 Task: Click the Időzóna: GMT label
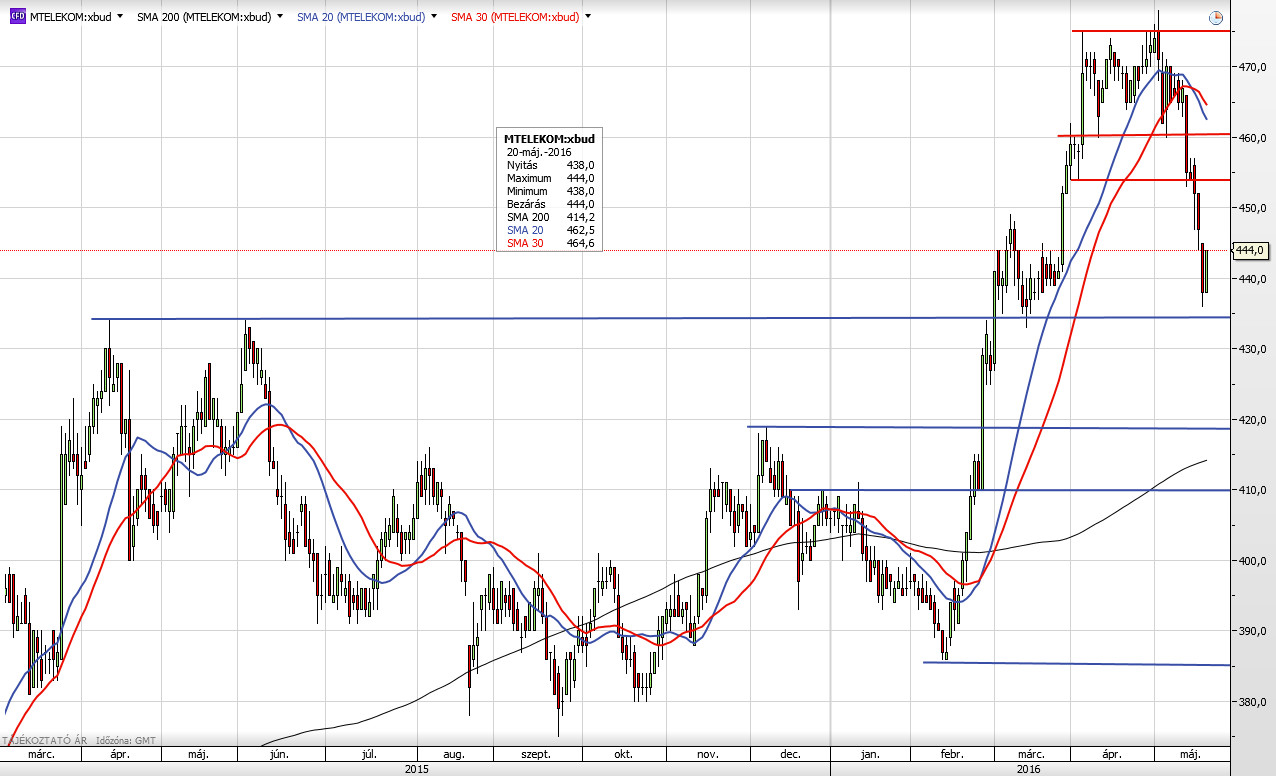click(124, 740)
